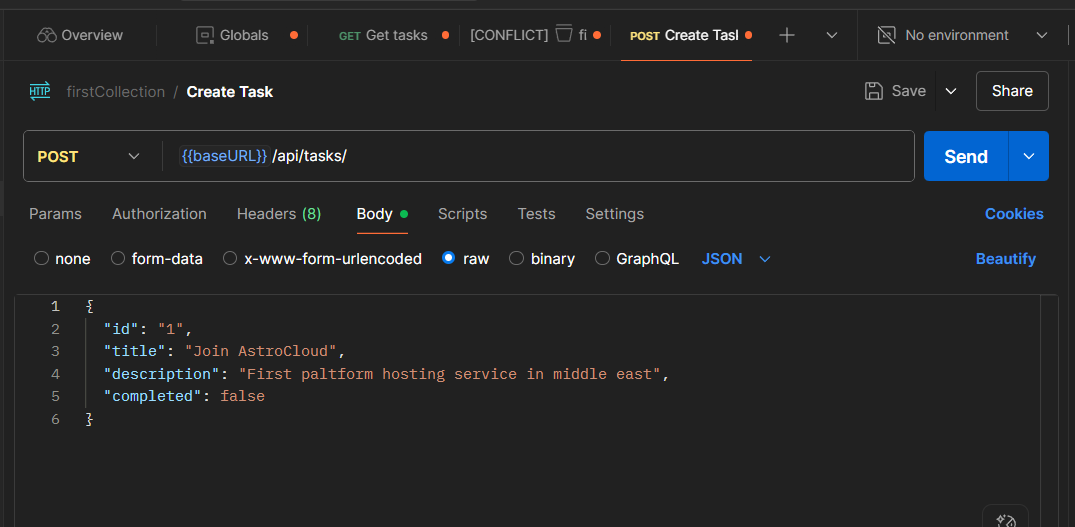Screen dimensions: 1075x527
Task: Open the Authorization tab
Action: click(159, 214)
